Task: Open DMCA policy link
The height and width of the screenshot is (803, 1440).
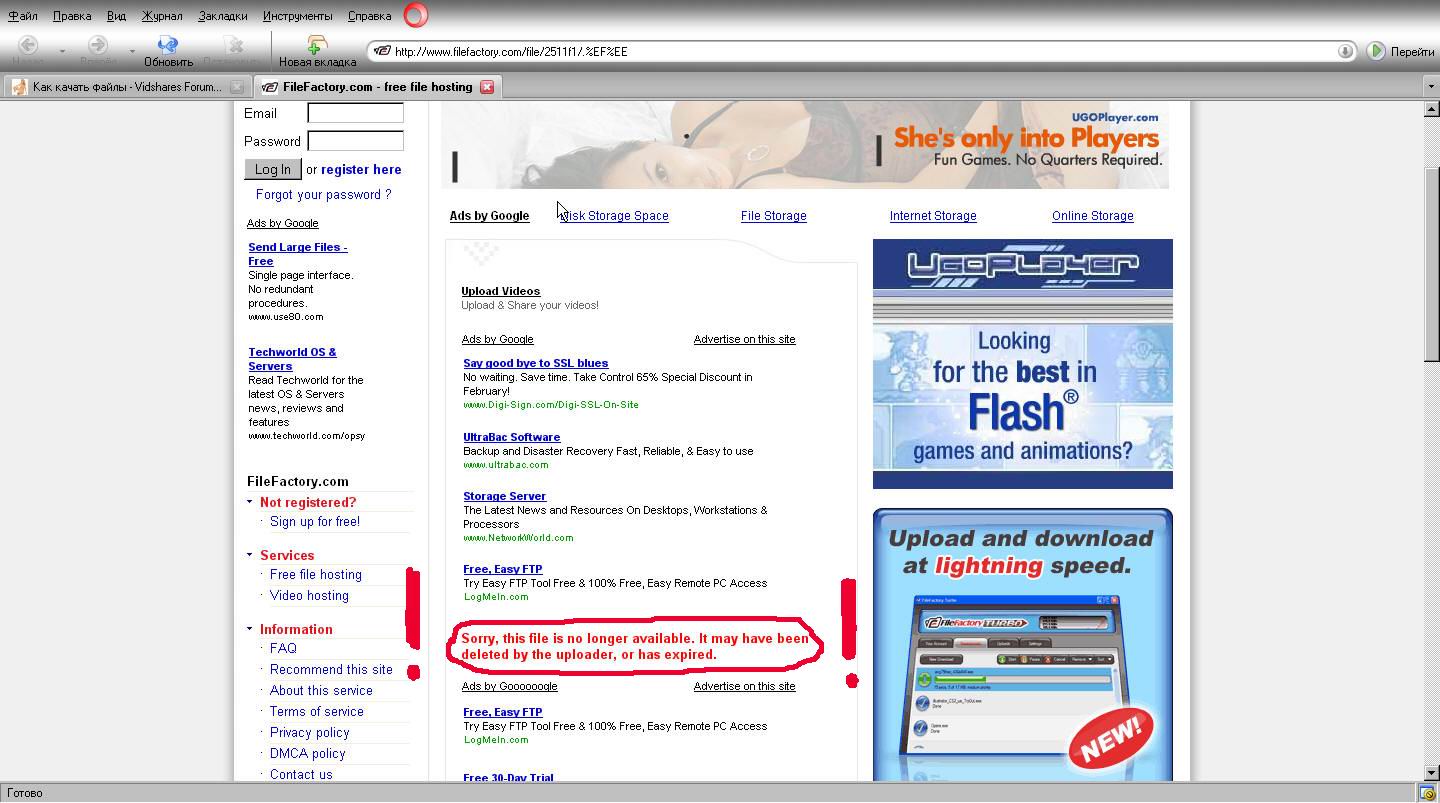Action: click(x=307, y=754)
